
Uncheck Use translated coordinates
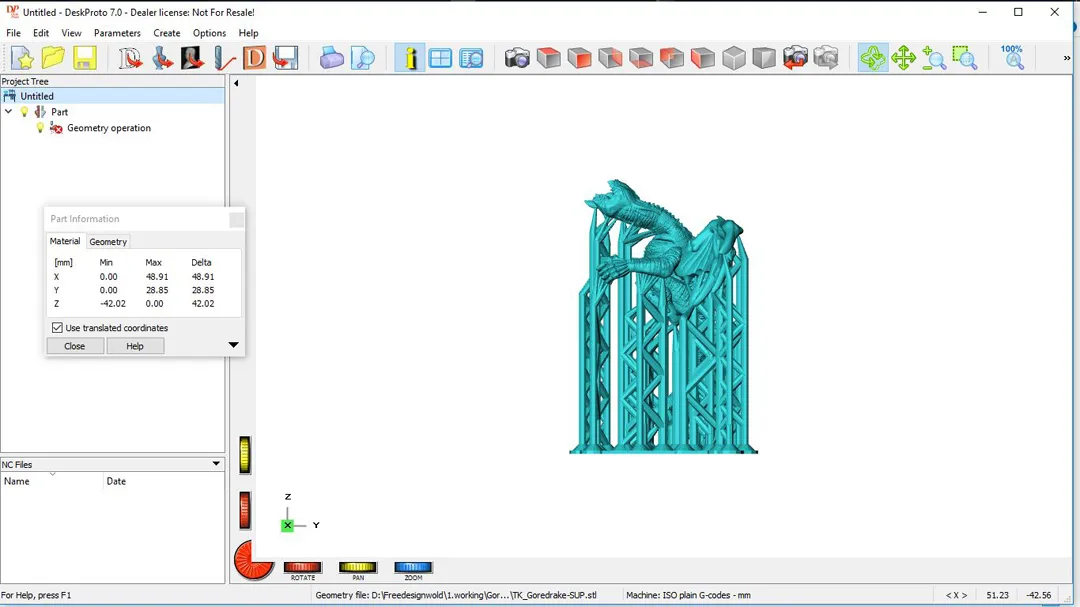point(57,328)
